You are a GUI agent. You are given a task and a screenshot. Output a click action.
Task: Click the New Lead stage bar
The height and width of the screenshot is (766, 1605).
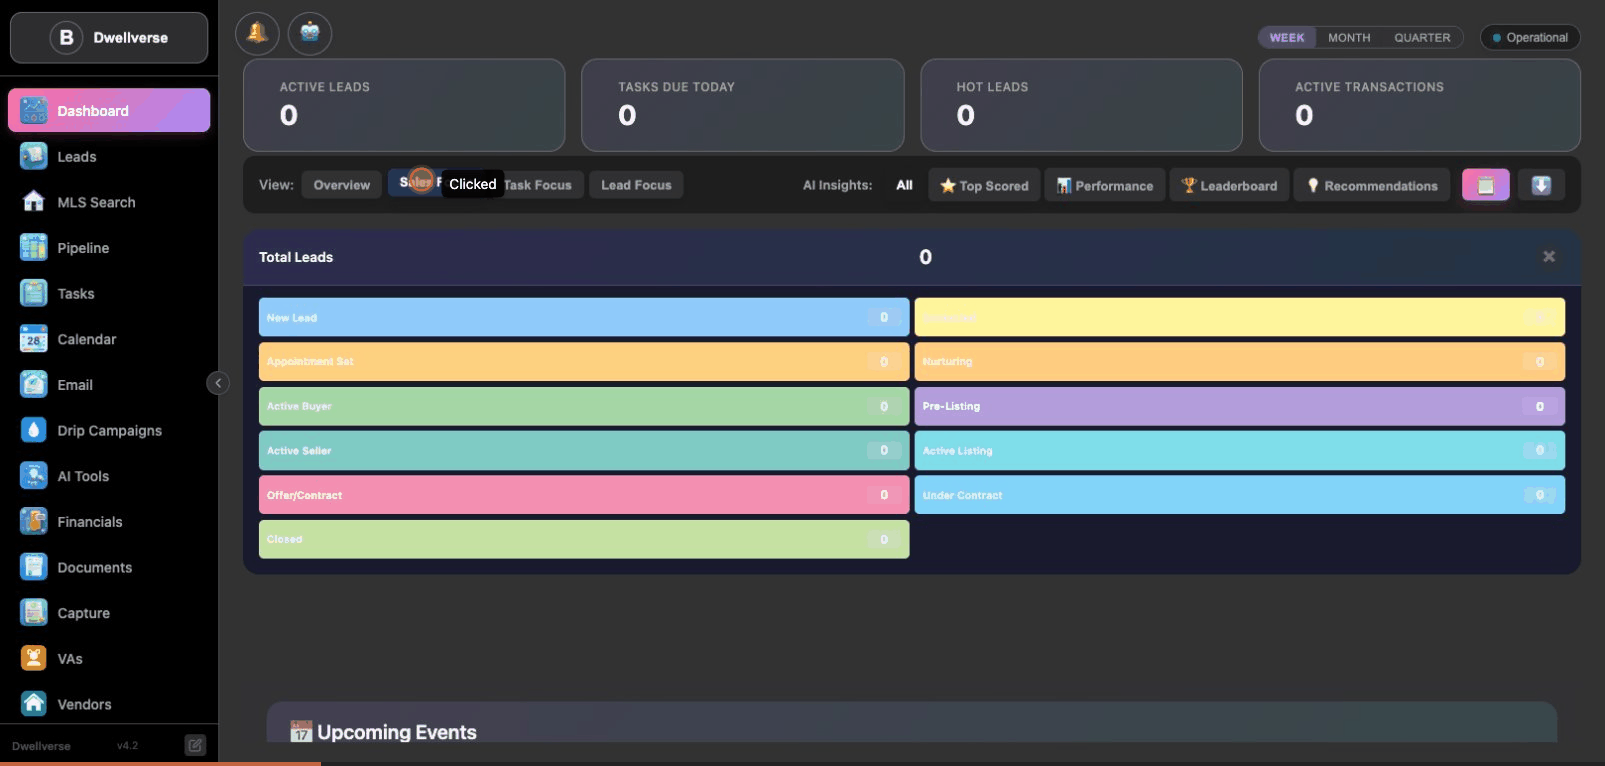[584, 317]
